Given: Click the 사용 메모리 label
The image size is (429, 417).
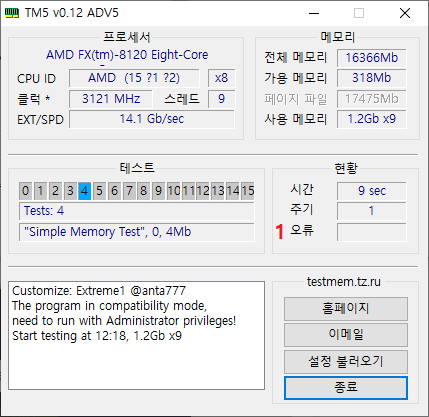Looking at the screenshot, I should pos(295,119).
